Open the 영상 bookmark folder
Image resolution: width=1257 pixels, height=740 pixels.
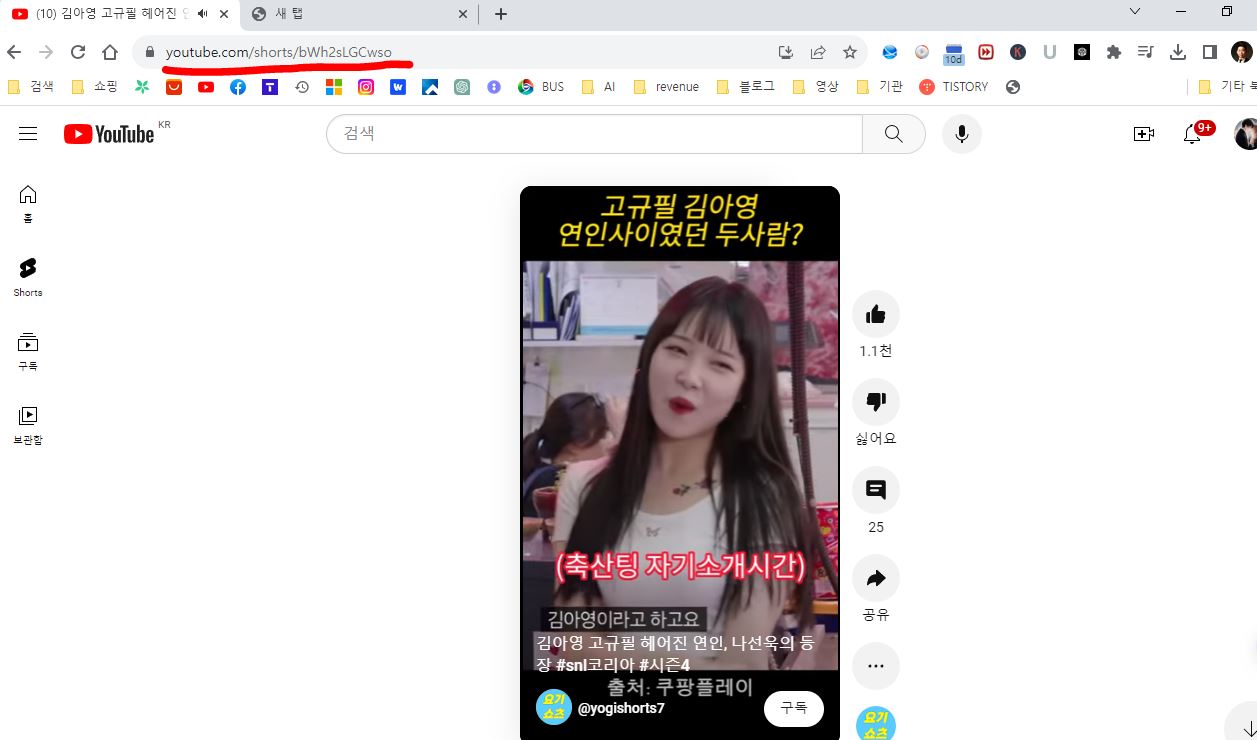coord(815,87)
